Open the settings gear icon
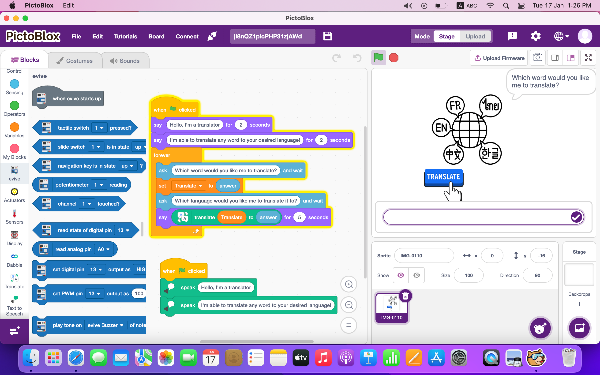Image resolution: width=600 pixels, height=375 pixels. coord(535,36)
